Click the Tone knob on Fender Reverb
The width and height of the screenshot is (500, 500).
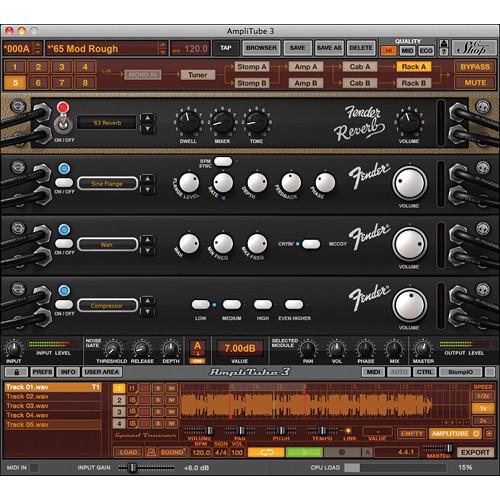(256, 122)
